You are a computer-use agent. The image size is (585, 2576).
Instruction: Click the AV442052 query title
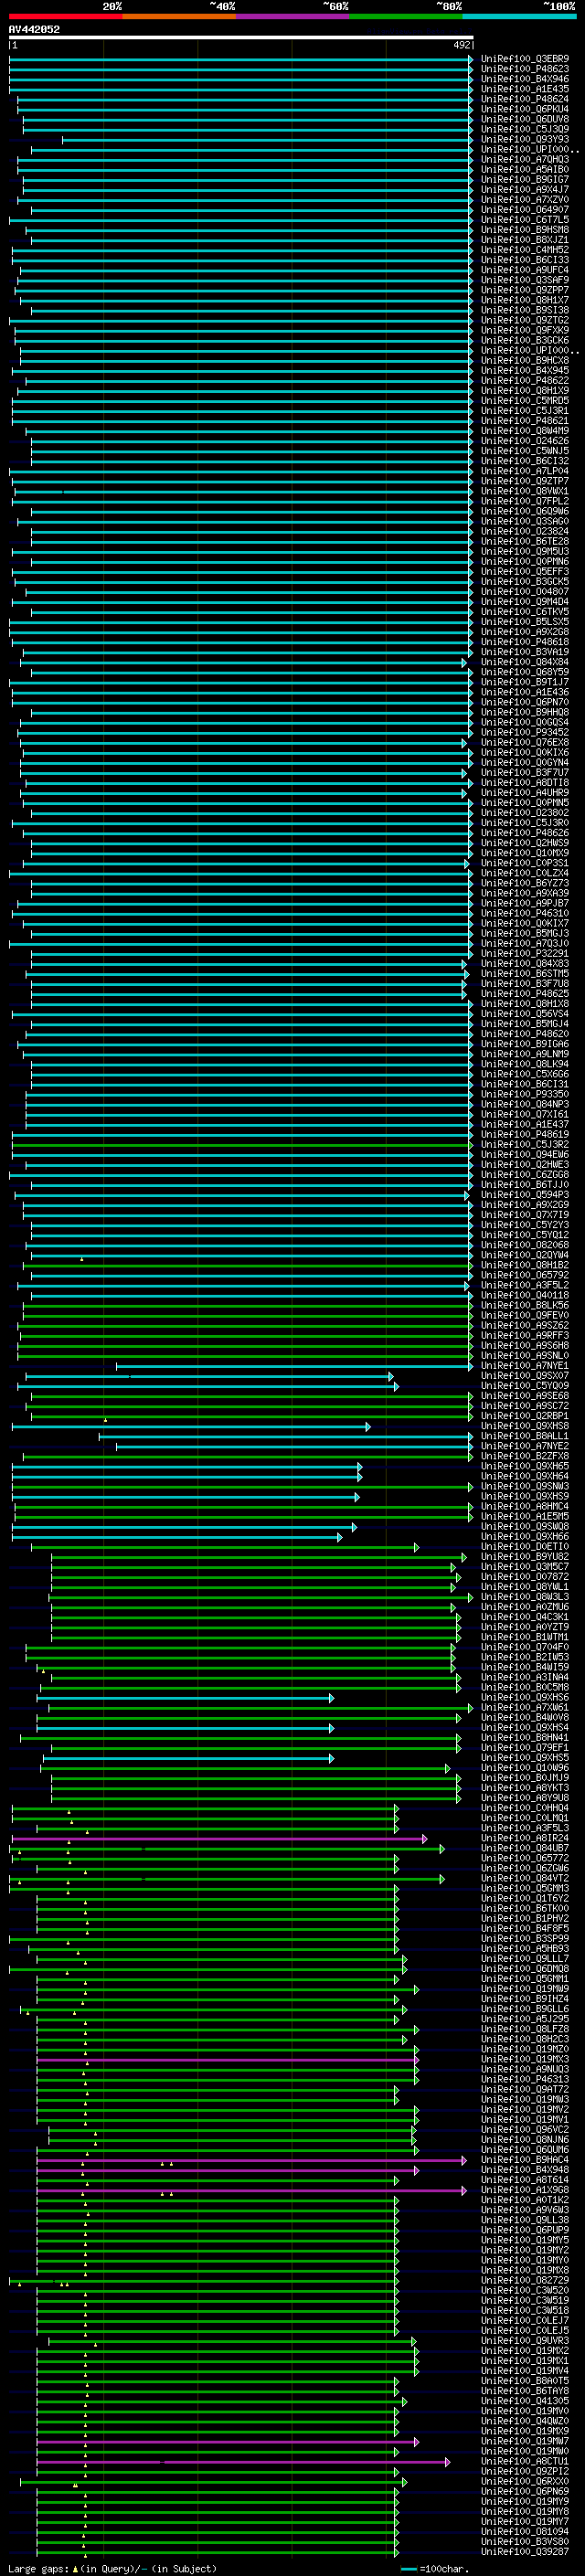[x=34, y=29]
